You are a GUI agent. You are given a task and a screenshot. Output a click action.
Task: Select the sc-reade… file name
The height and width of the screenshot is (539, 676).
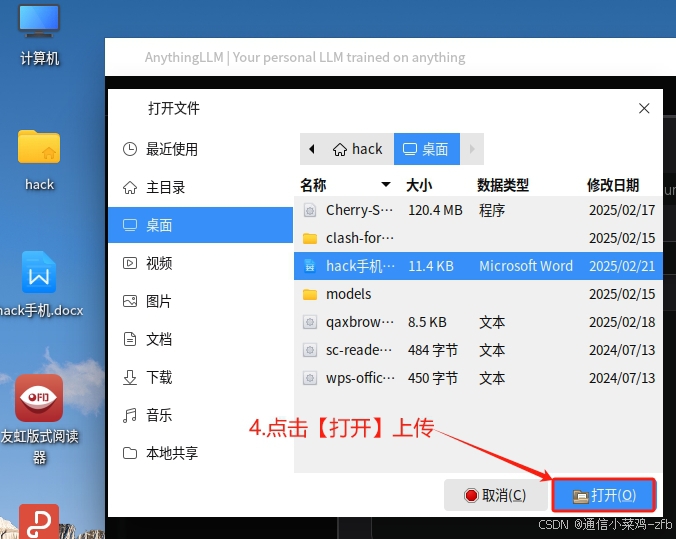(359, 350)
